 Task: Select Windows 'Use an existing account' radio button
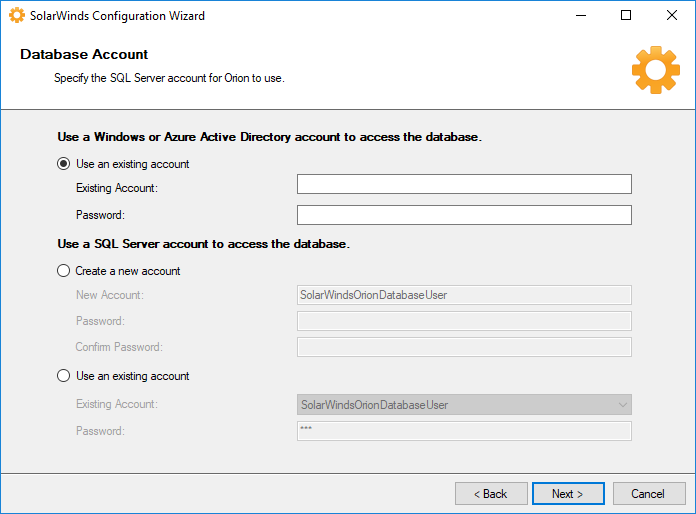64,164
